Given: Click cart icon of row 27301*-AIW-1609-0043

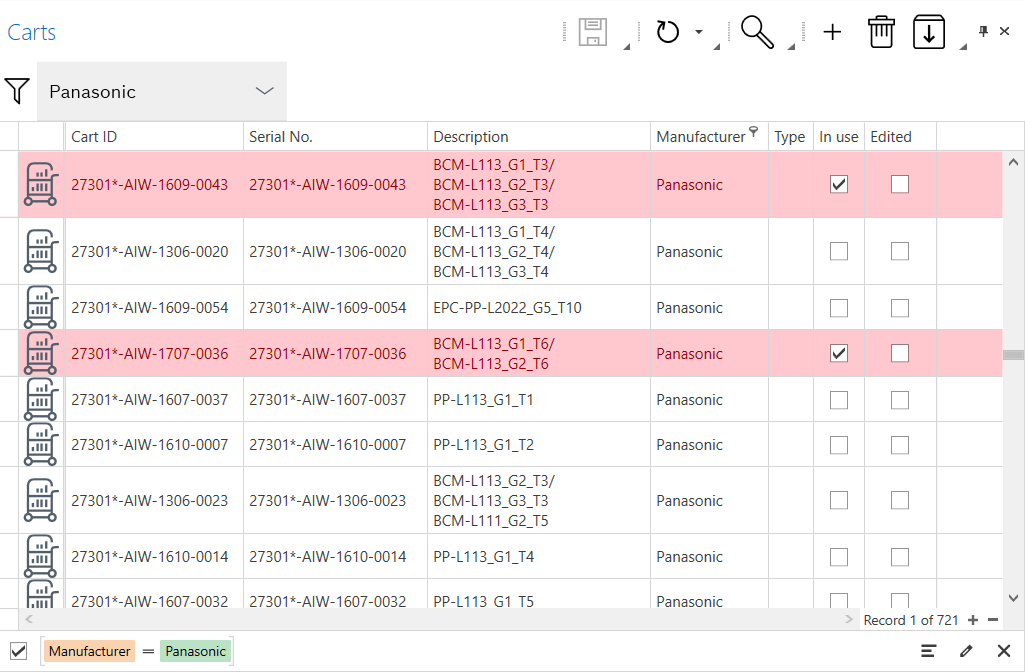Looking at the screenshot, I should (x=41, y=184).
